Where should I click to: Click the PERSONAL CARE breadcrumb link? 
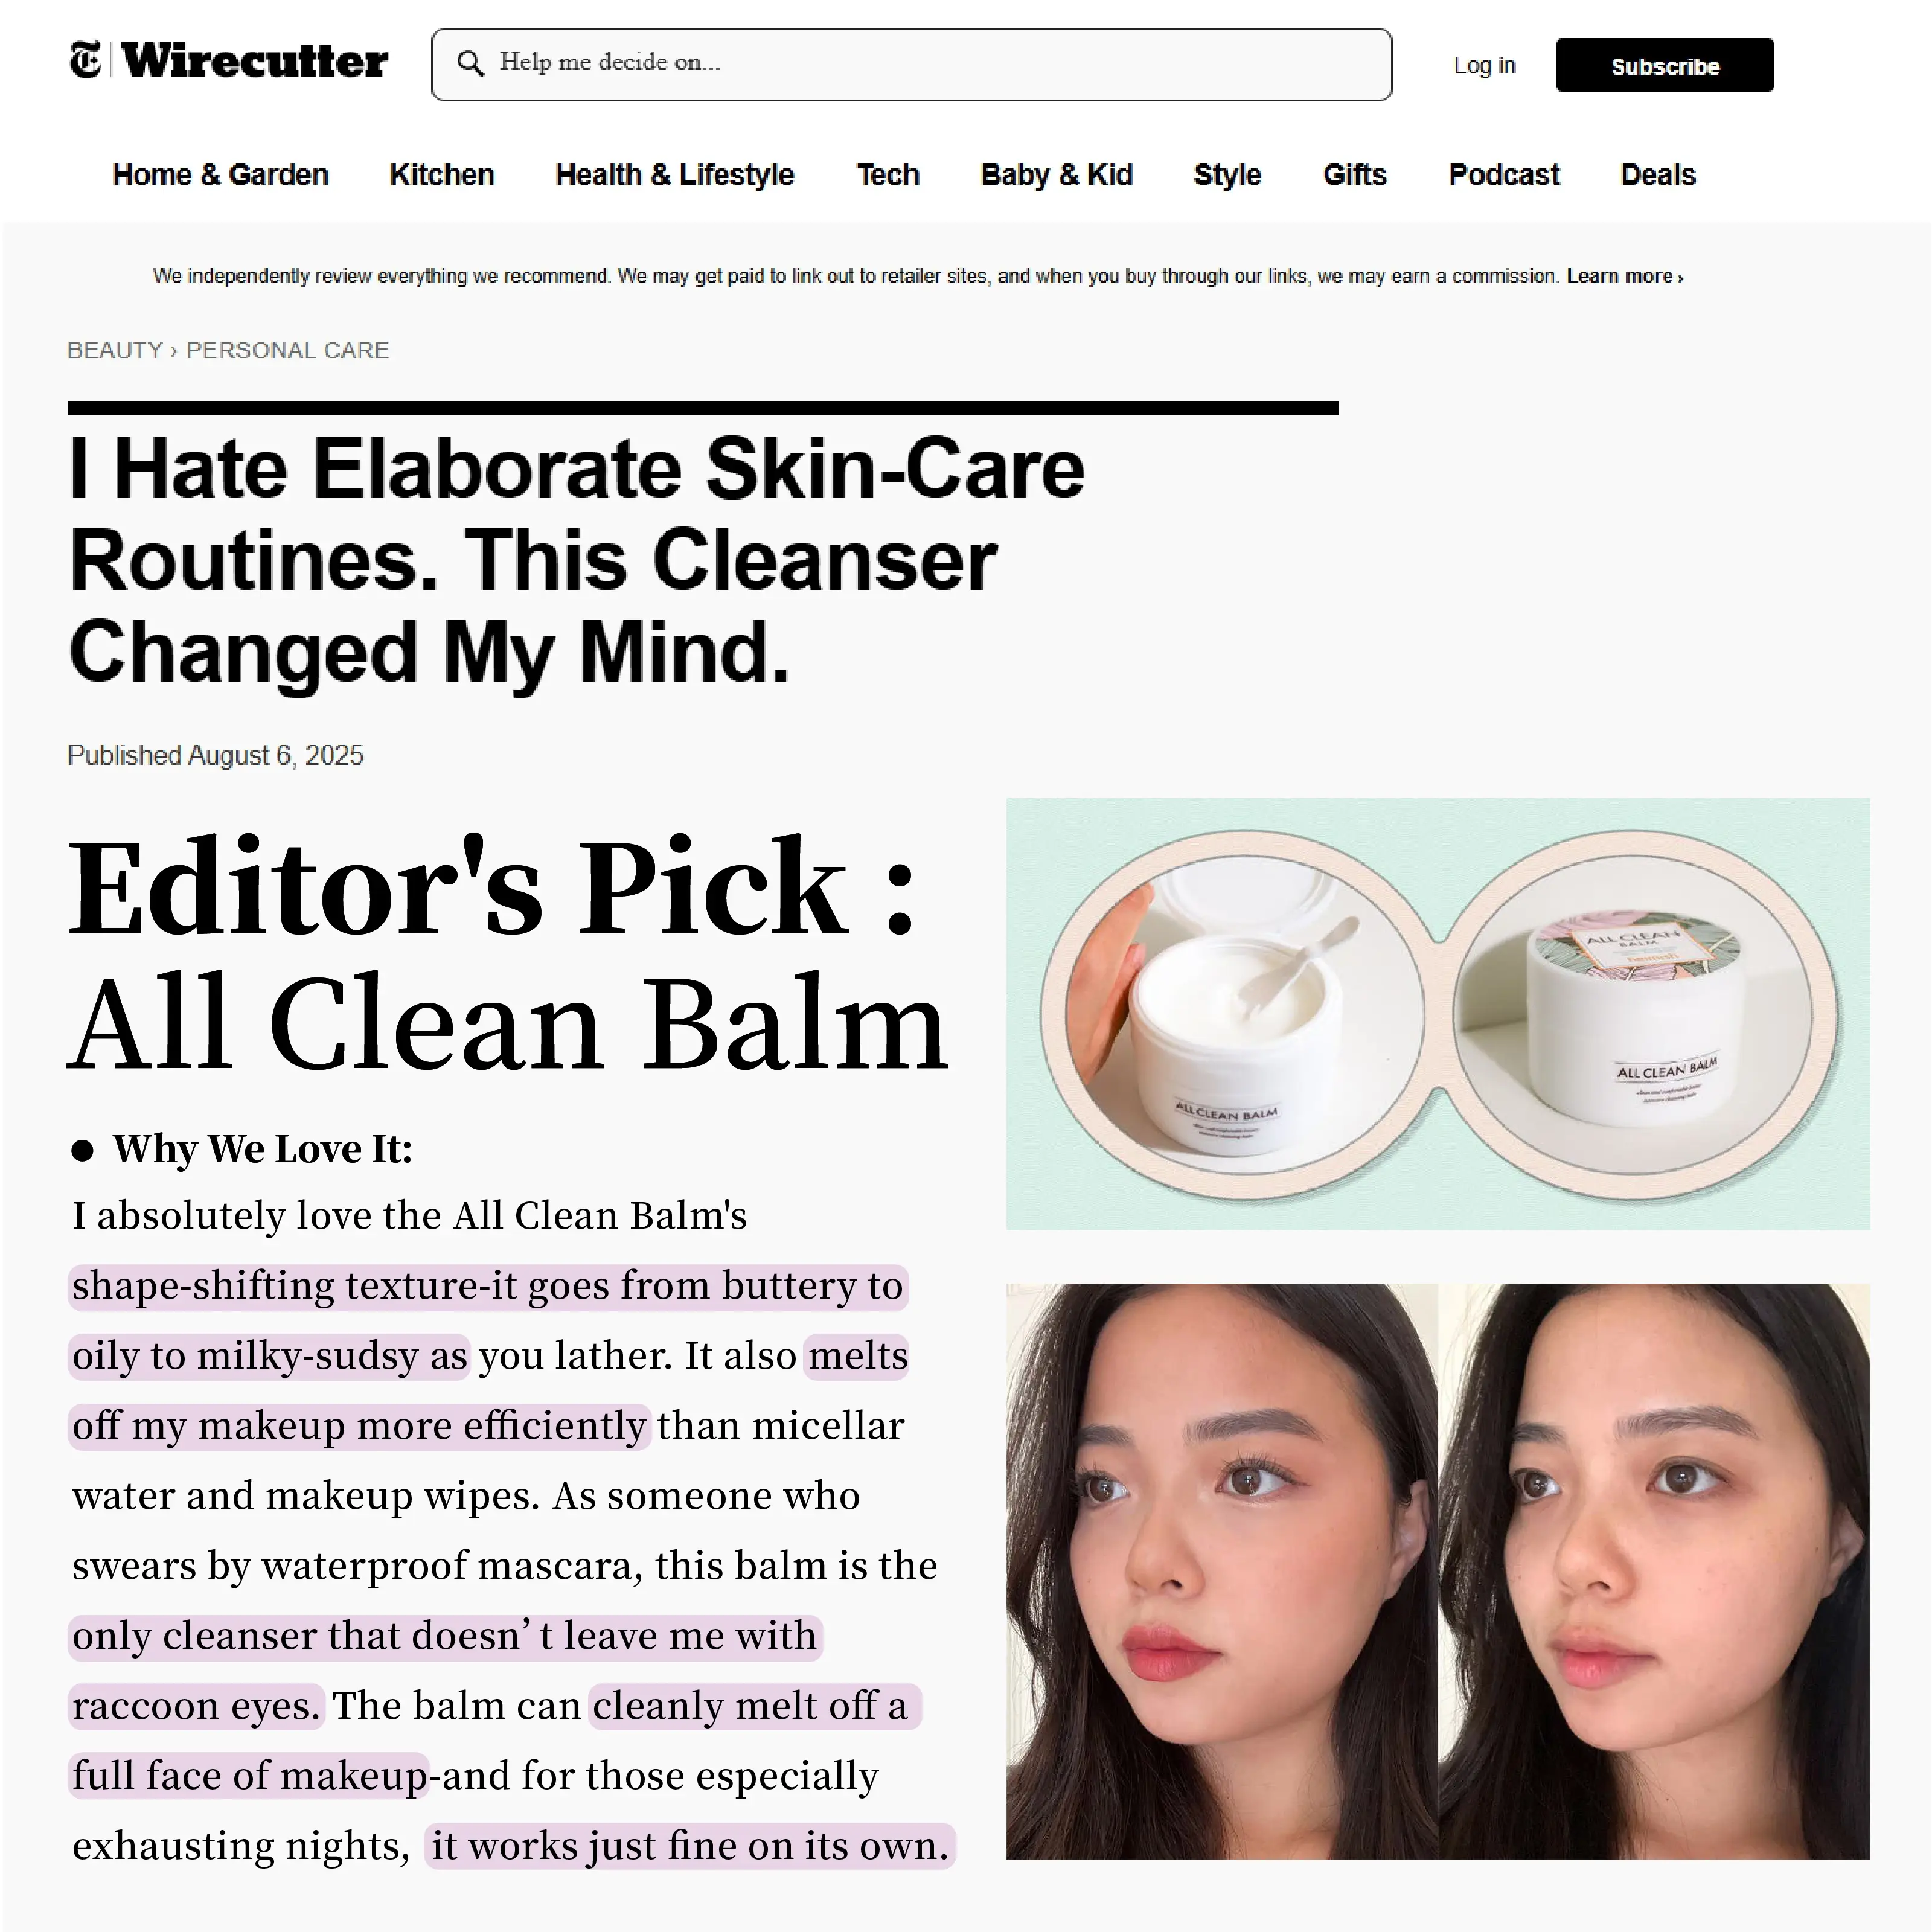(x=288, y=350)
